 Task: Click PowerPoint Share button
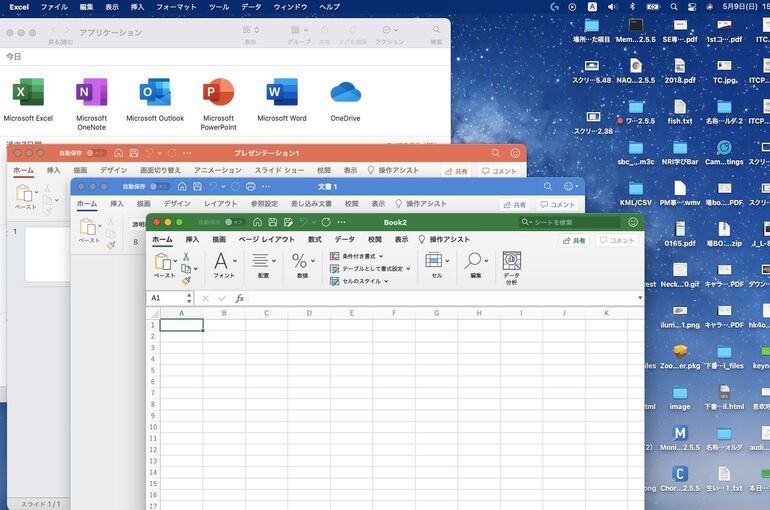(x=456, y=171)
